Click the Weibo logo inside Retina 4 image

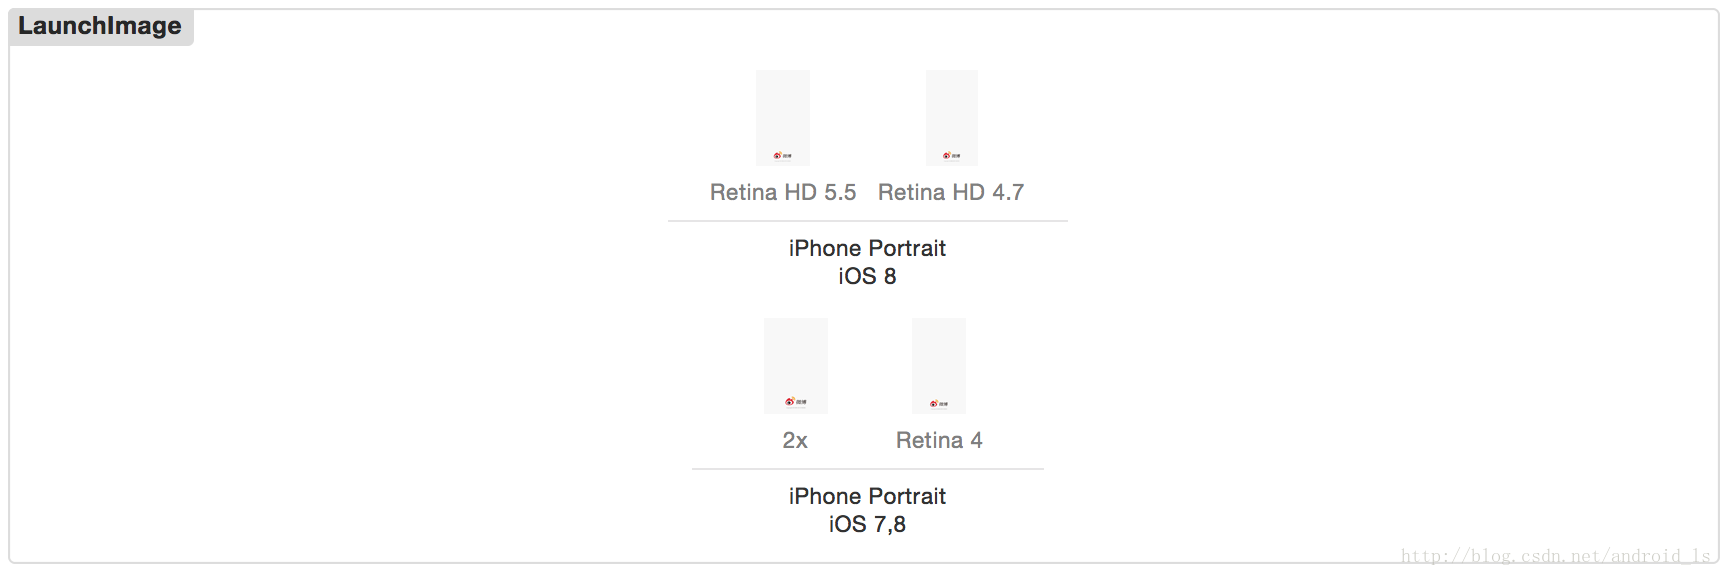tap(939, 404)
